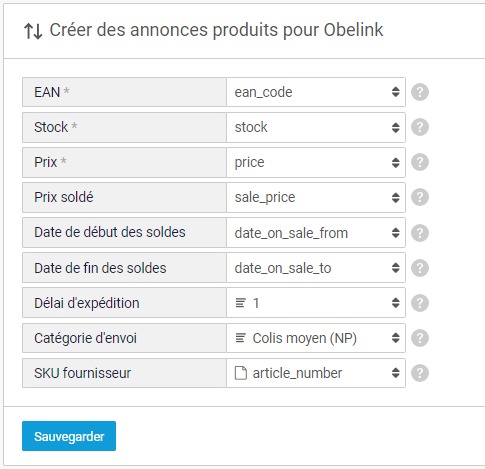Expand the date_on_sale_to dropdown
The height and width of the screenshot is (469, 485).
coord(316,268)
